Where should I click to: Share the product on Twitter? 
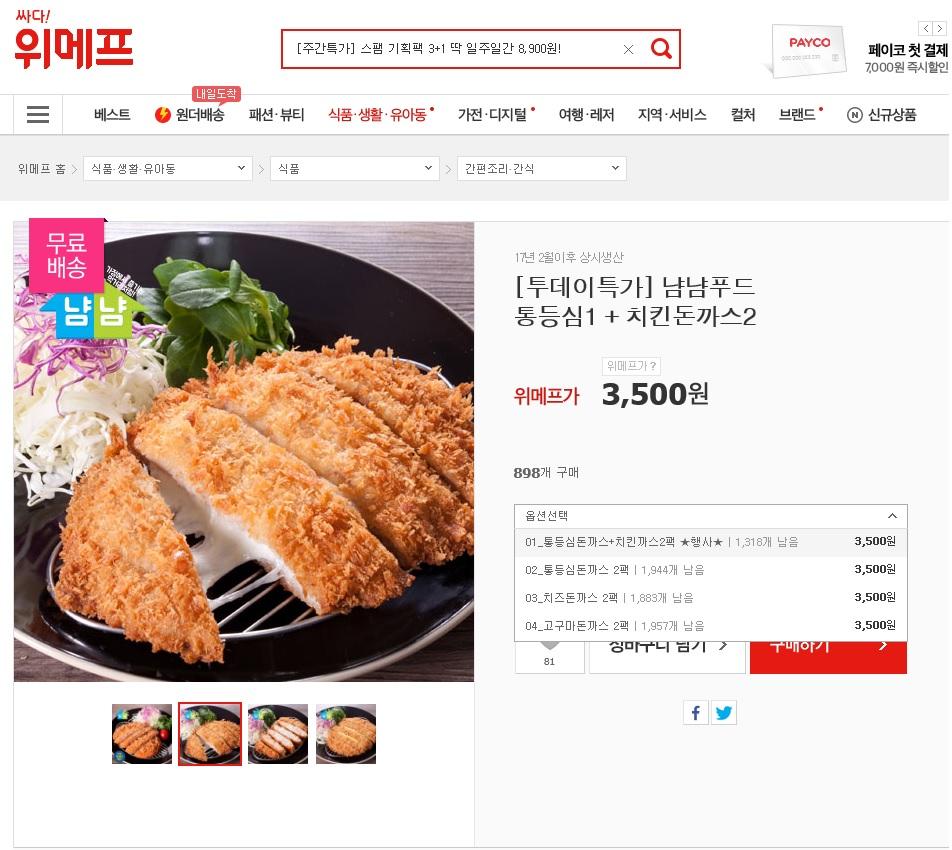pyautogui.click(x=724, y=712)
